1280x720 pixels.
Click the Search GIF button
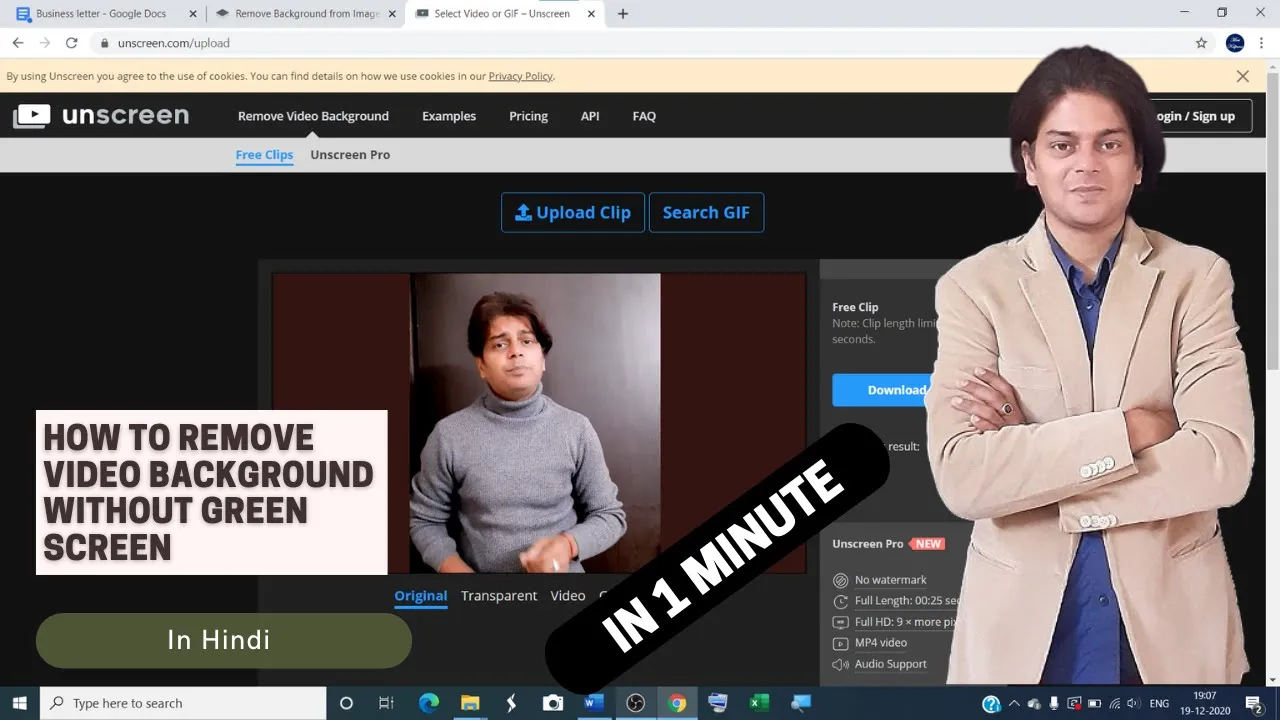(x=706, y=212)
